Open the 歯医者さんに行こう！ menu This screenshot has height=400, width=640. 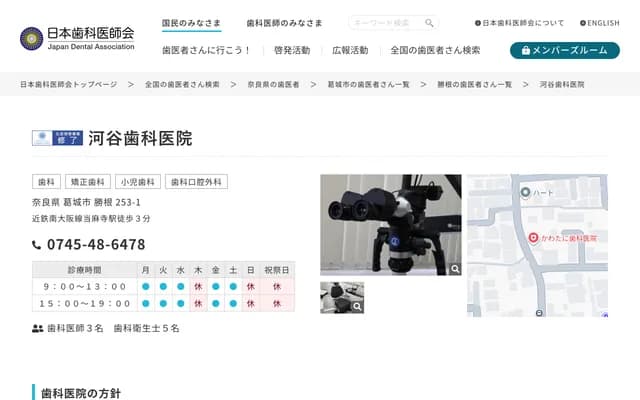point(206,50)
